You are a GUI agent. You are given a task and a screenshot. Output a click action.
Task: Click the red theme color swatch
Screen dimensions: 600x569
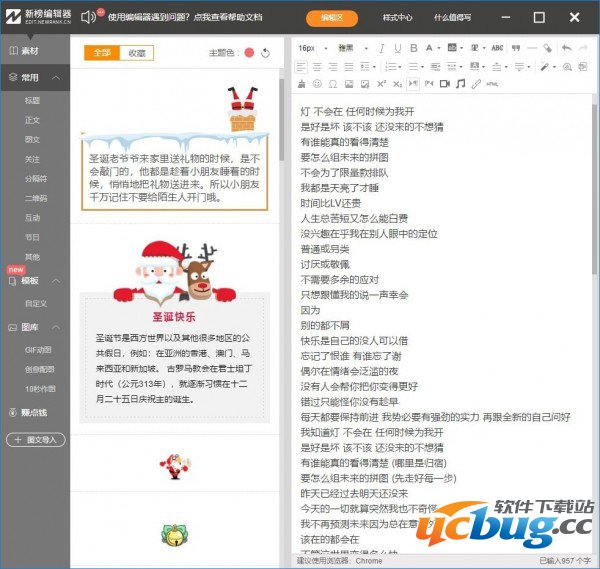point(249,53)
